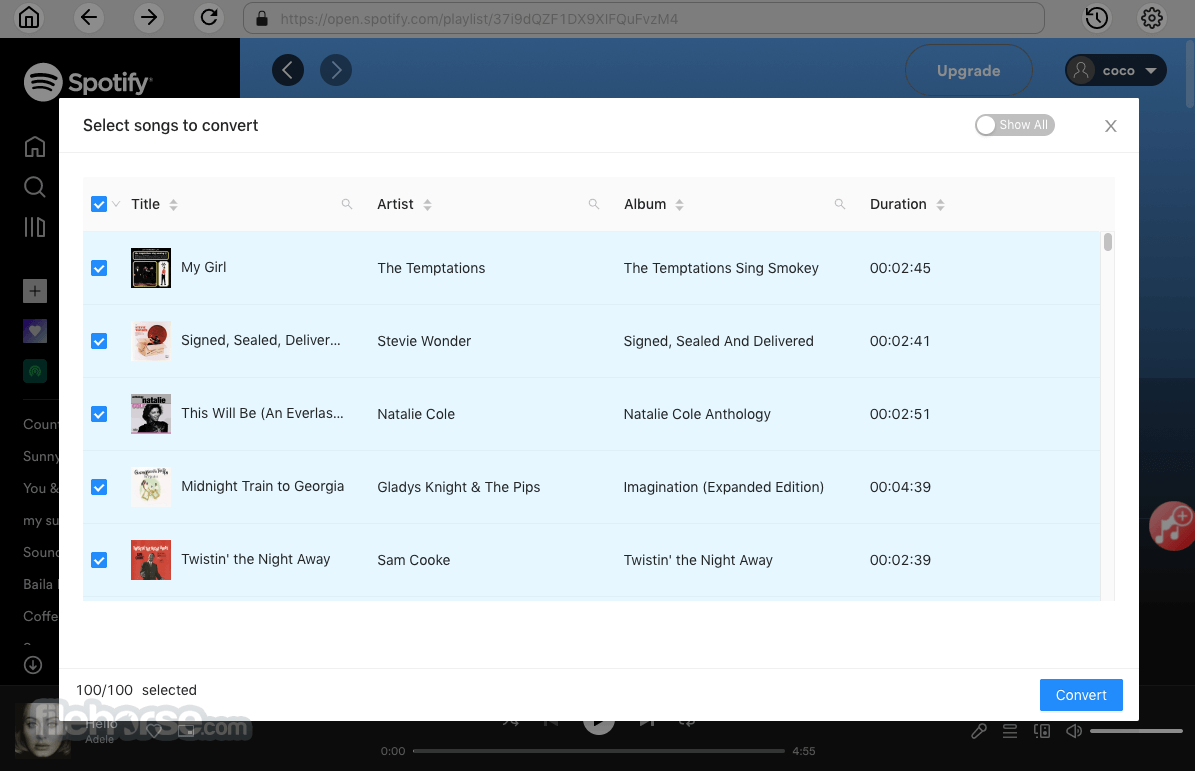The height and width of the screenshot is (771, 1195).
Task: Click album Natalie Cole Anthology
Action: [x=697, y=414]
